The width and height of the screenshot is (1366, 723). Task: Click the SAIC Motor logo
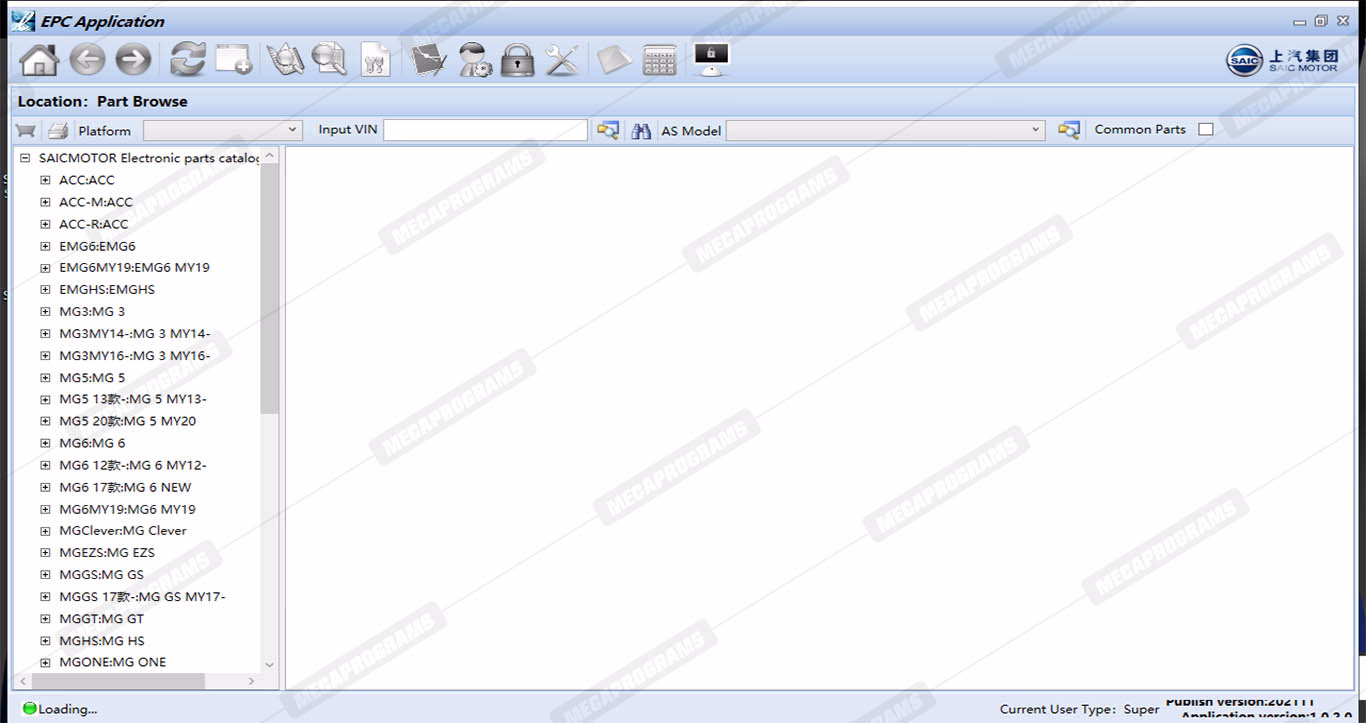[1282, 60]
